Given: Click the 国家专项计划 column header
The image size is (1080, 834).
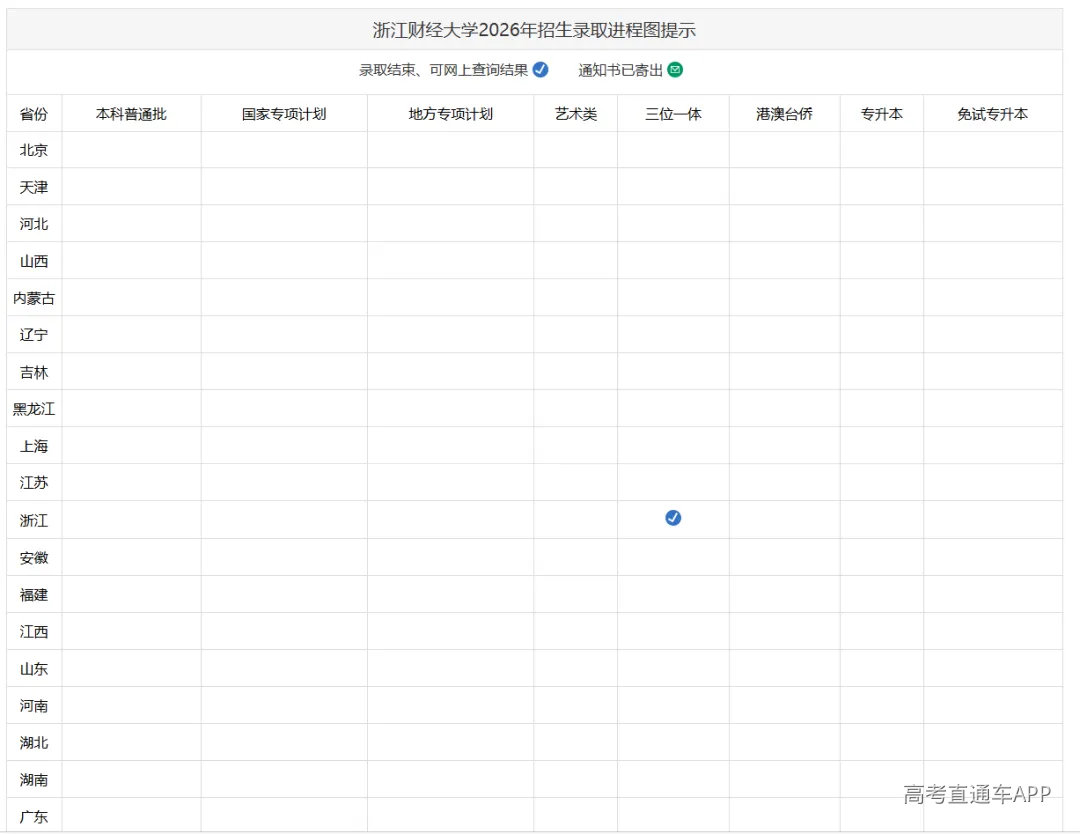Looking at the screenshot, I should coord(284,114).
